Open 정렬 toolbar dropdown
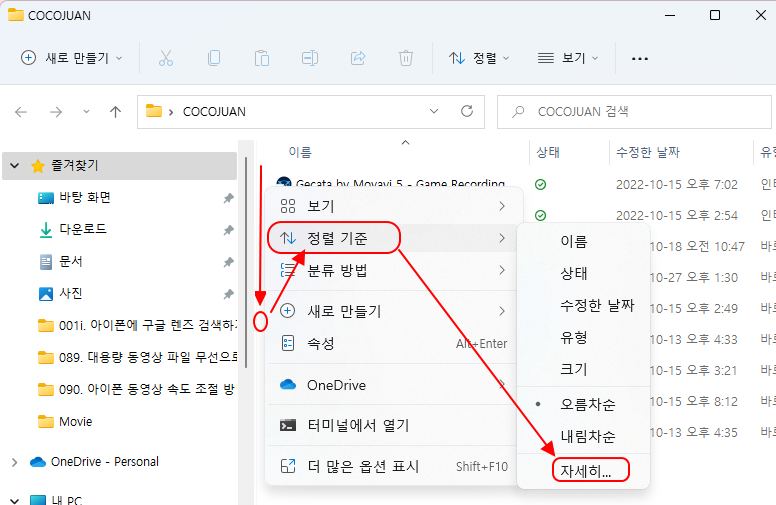 479,58
